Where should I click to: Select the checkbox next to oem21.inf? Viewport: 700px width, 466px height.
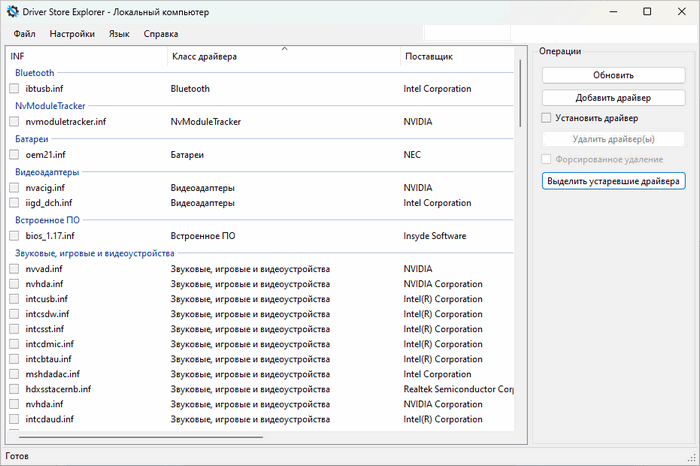tap(14, 155)
